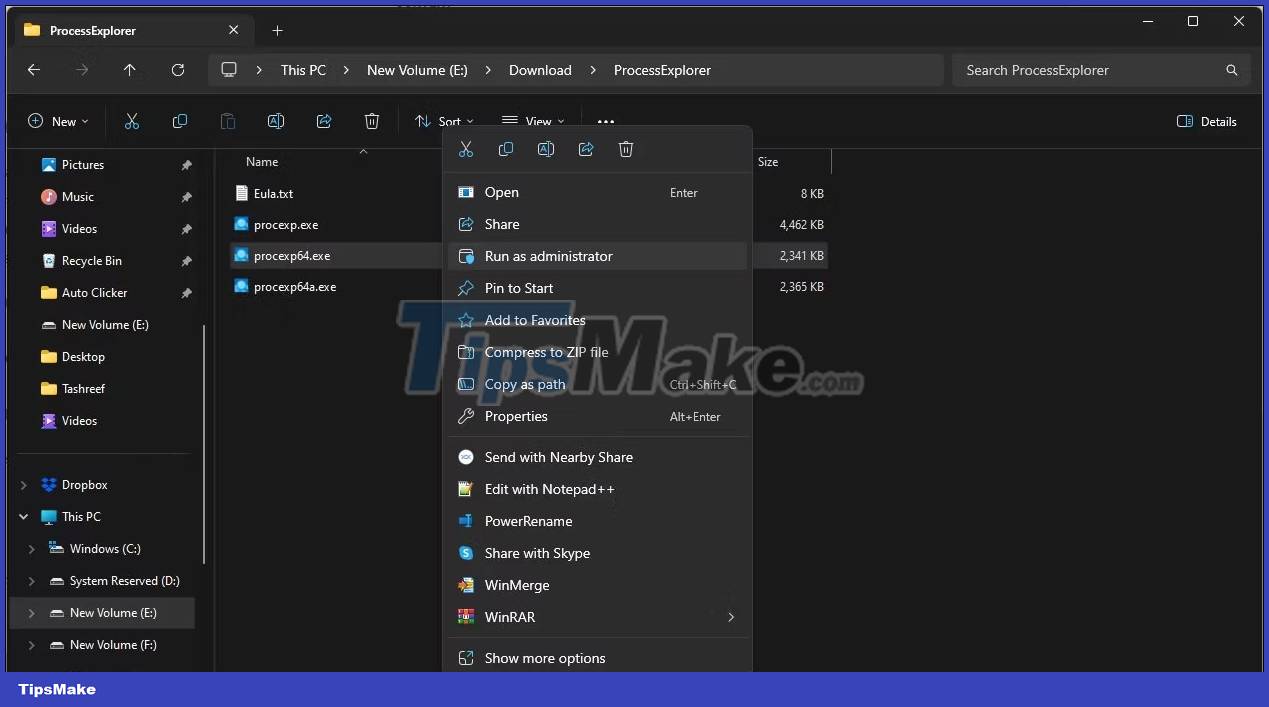Expand the WinRAR submenu
1269x707 pixels.
click(x=730, y=617)
